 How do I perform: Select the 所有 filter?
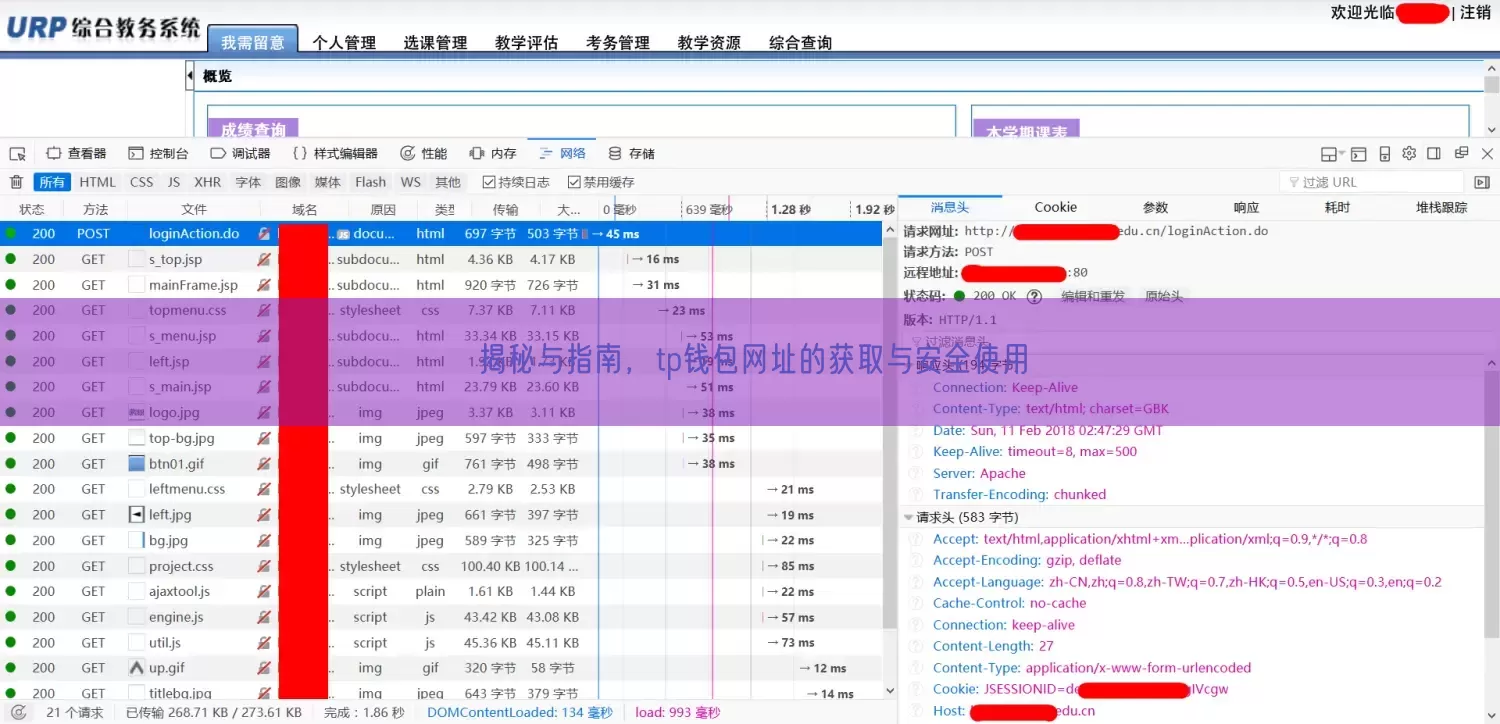52,182
